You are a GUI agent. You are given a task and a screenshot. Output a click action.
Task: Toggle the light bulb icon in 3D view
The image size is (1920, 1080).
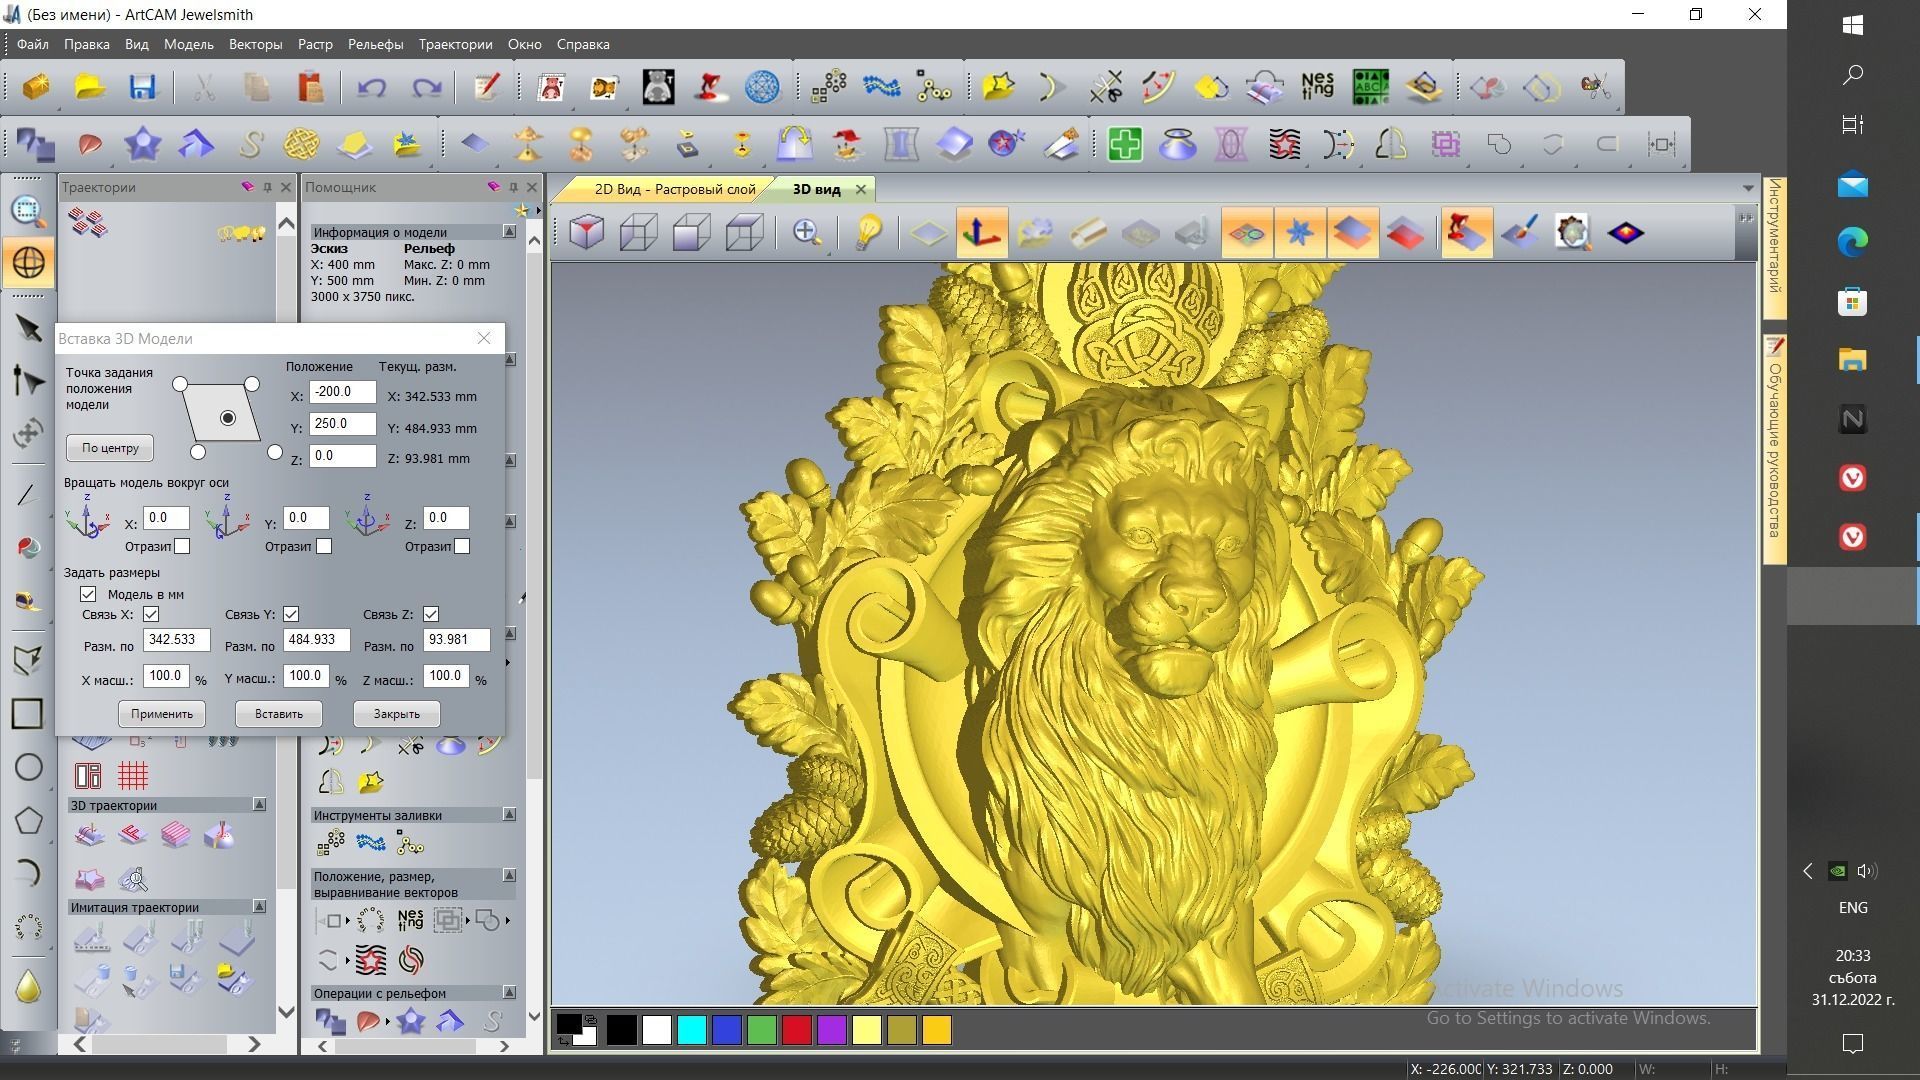pos(867,233)
